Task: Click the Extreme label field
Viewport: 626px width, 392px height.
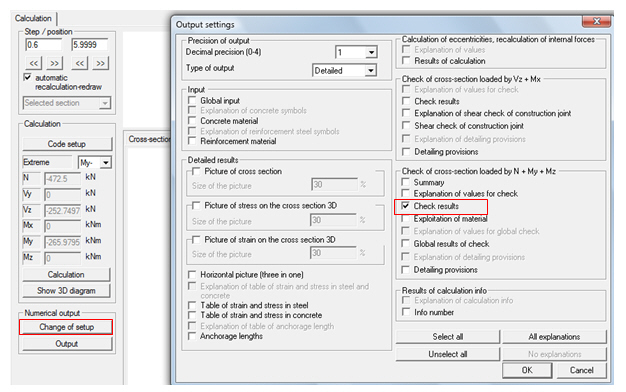Action: coord(48,162)
